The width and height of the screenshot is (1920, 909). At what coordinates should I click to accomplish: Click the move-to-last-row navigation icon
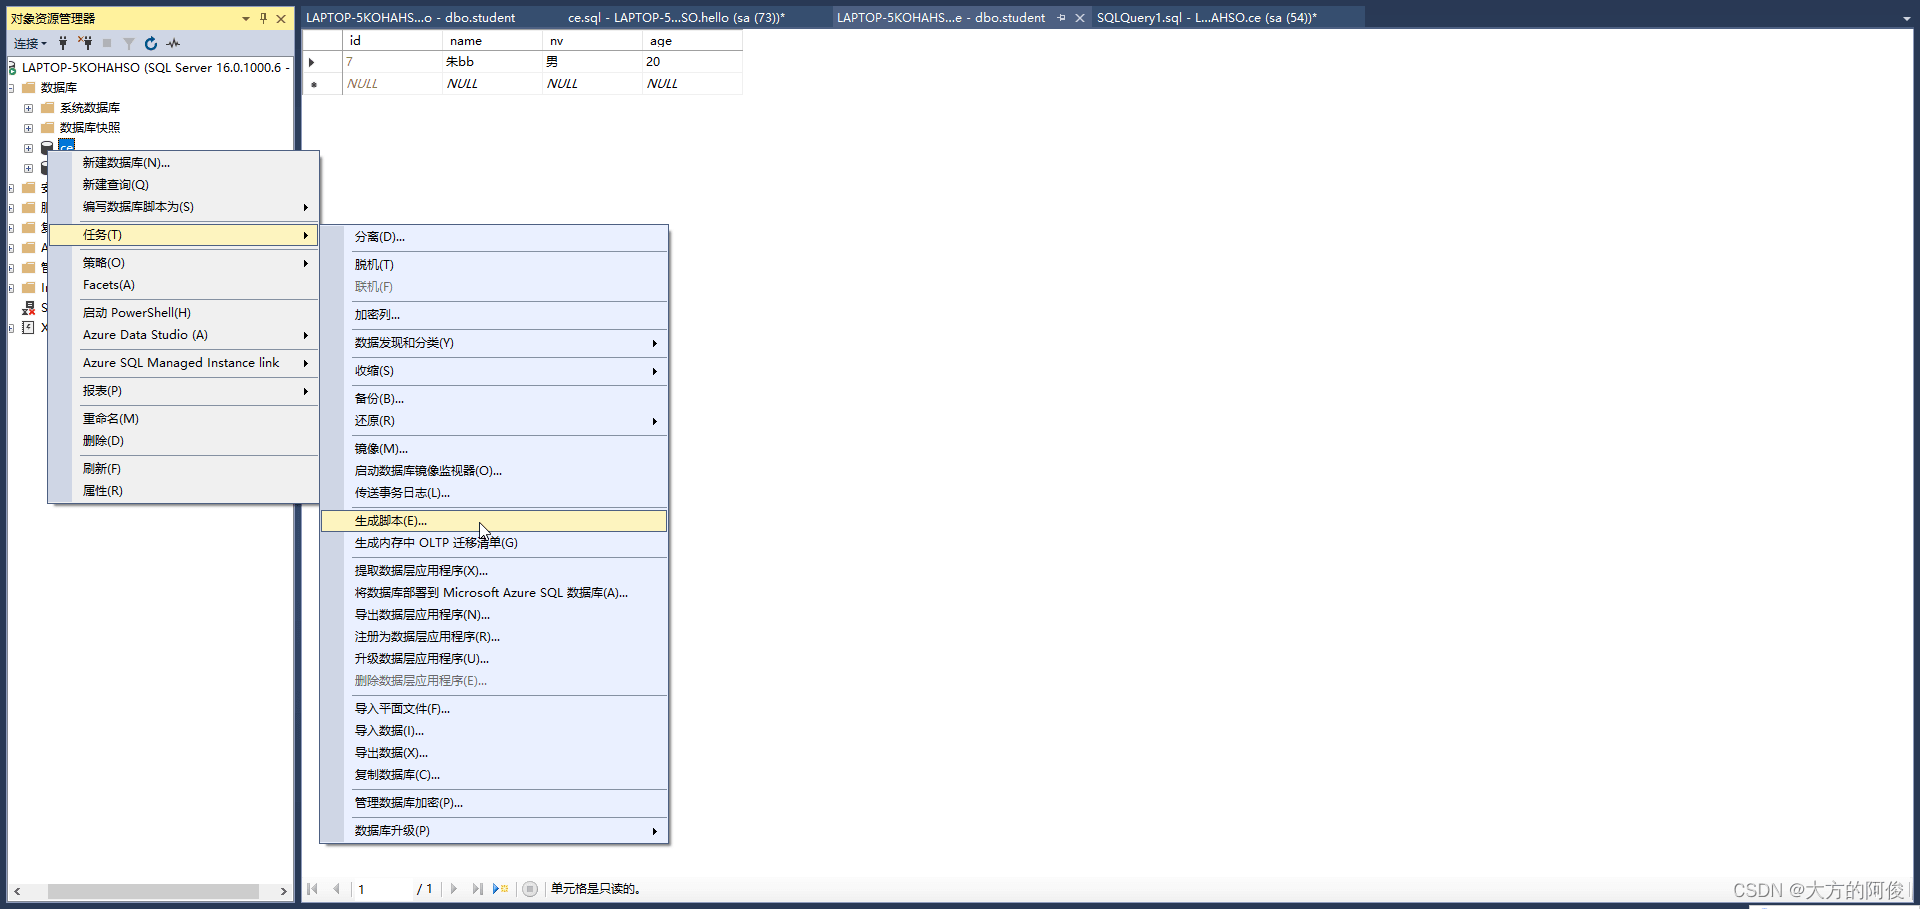click(x=477, y=889)
